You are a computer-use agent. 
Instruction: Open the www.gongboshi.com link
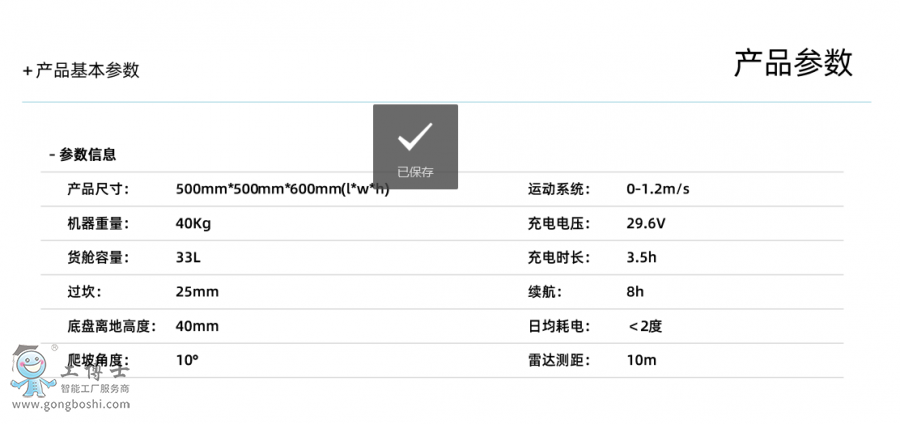point(70,405)
